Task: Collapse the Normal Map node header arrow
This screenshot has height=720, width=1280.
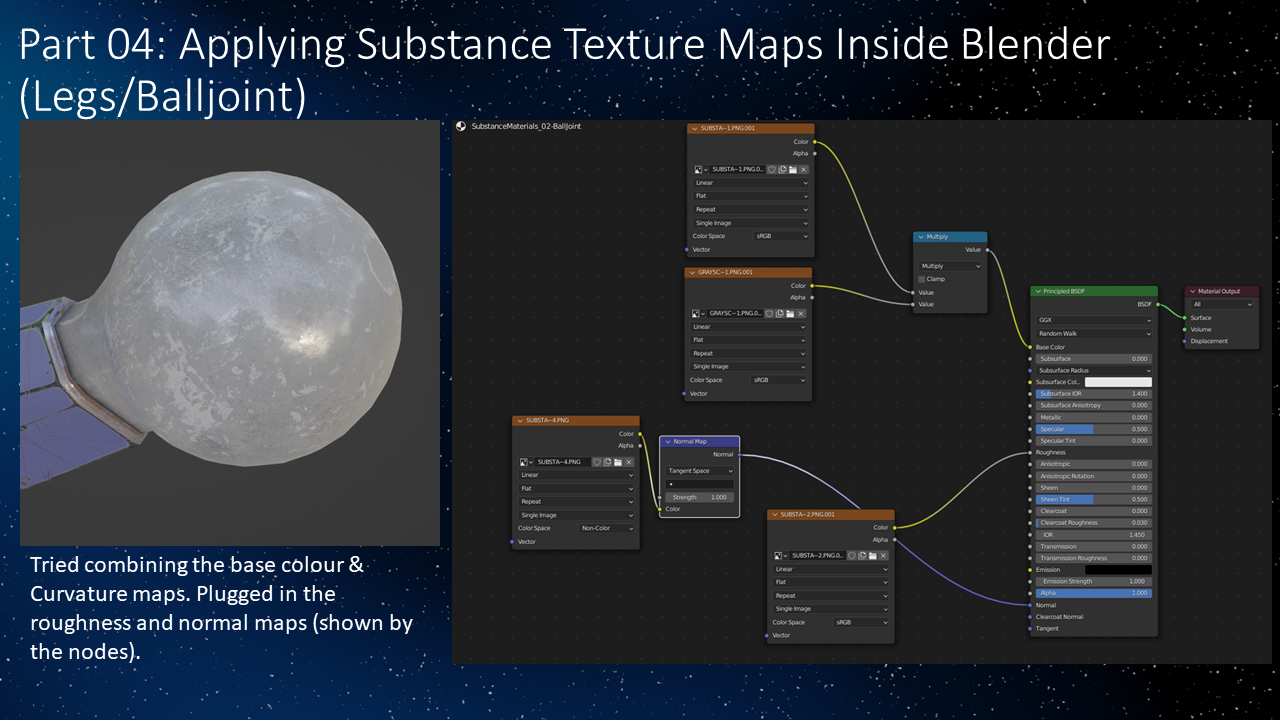Action: coord(667,441)
